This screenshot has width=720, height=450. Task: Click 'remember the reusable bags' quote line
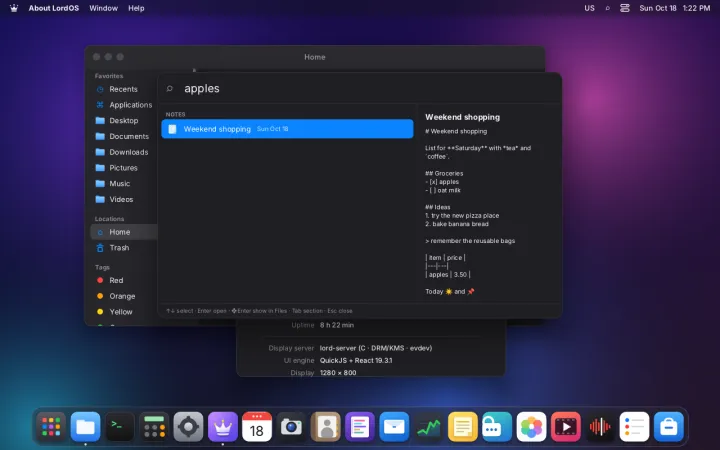[x=472, y=241]
